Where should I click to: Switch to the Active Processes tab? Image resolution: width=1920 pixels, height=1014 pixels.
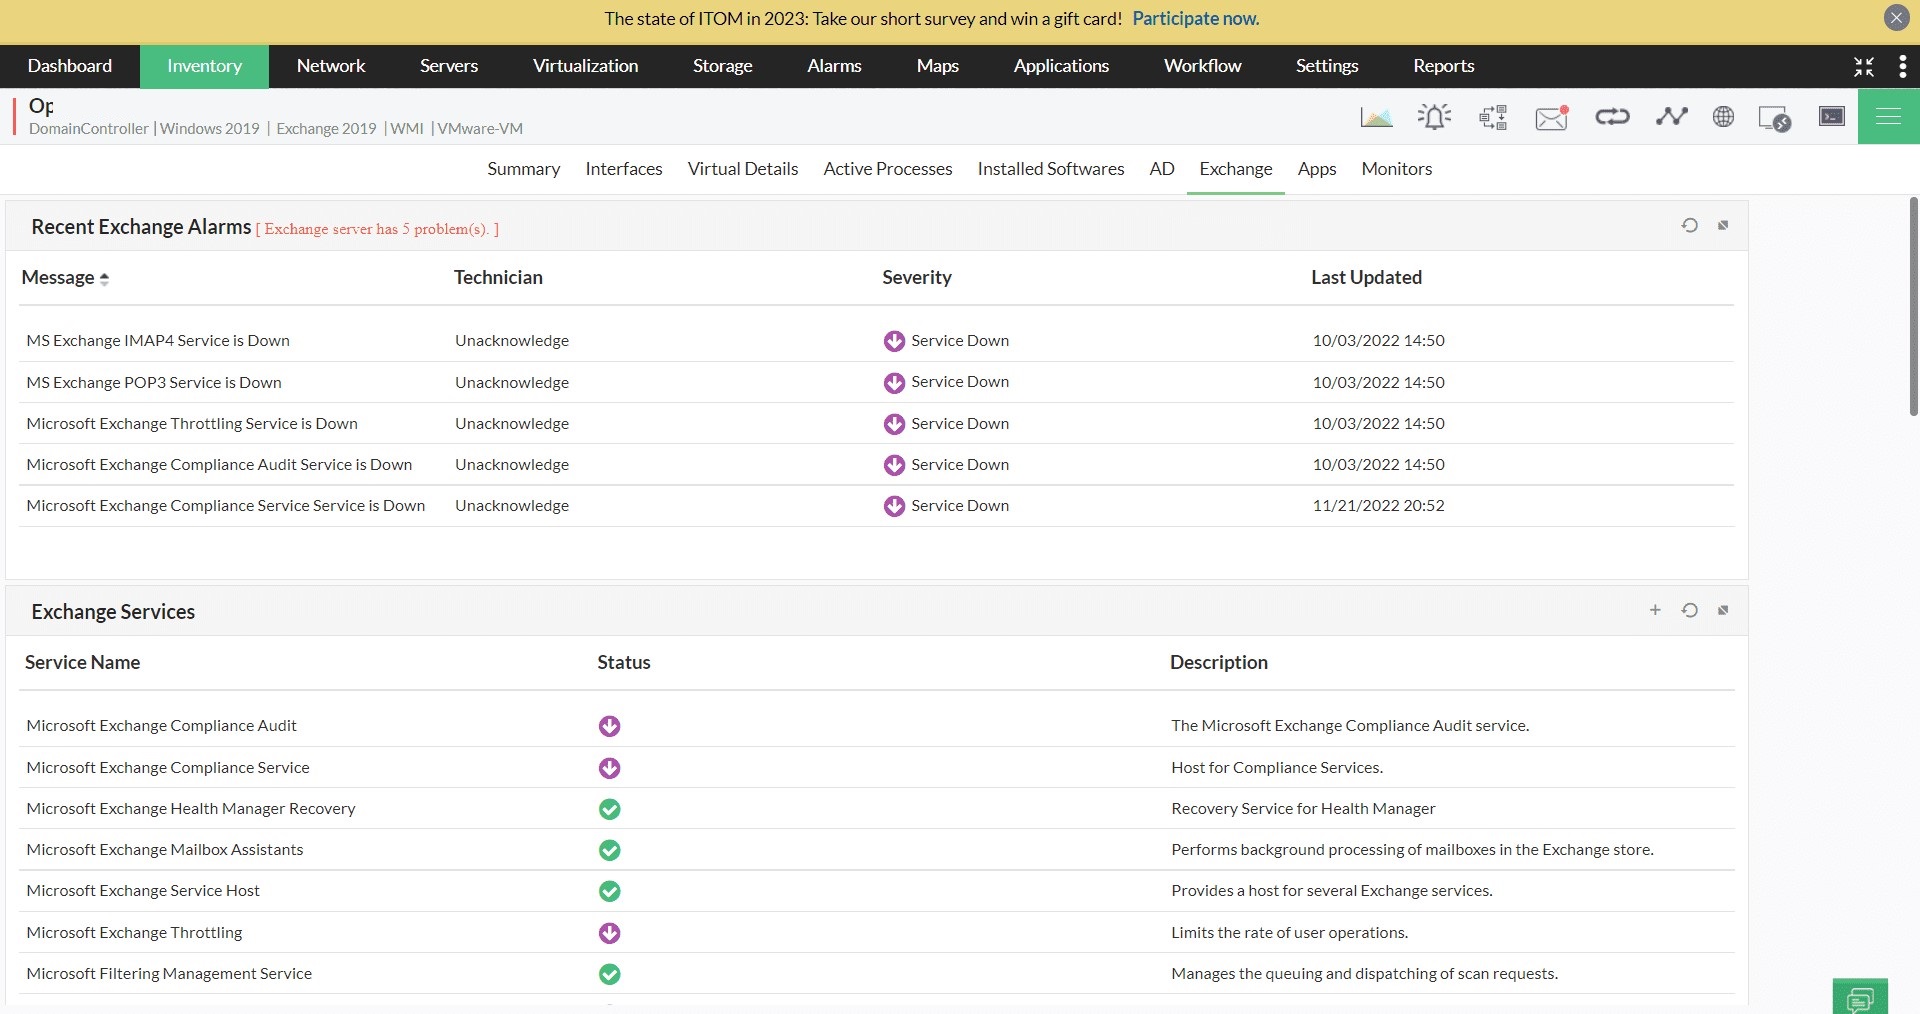[887, 169]
